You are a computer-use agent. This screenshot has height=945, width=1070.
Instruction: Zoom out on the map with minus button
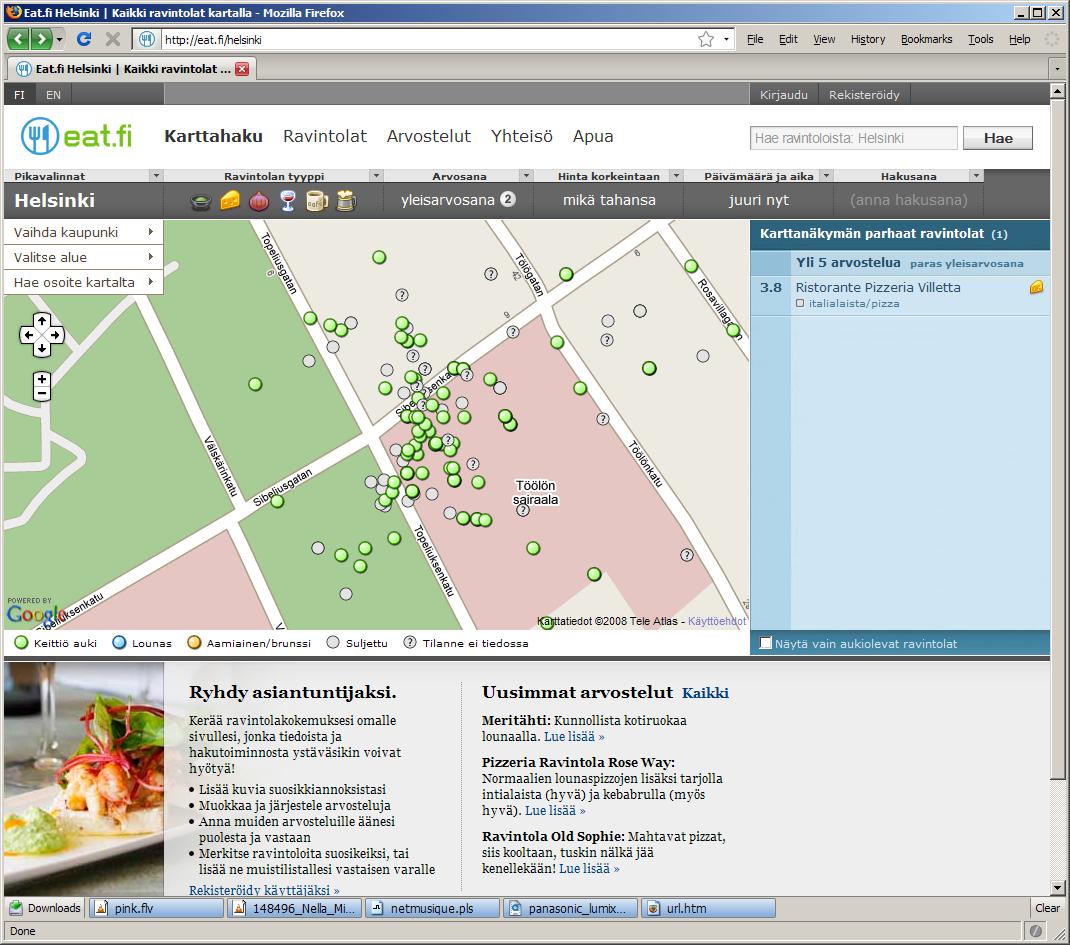[42, 394]
